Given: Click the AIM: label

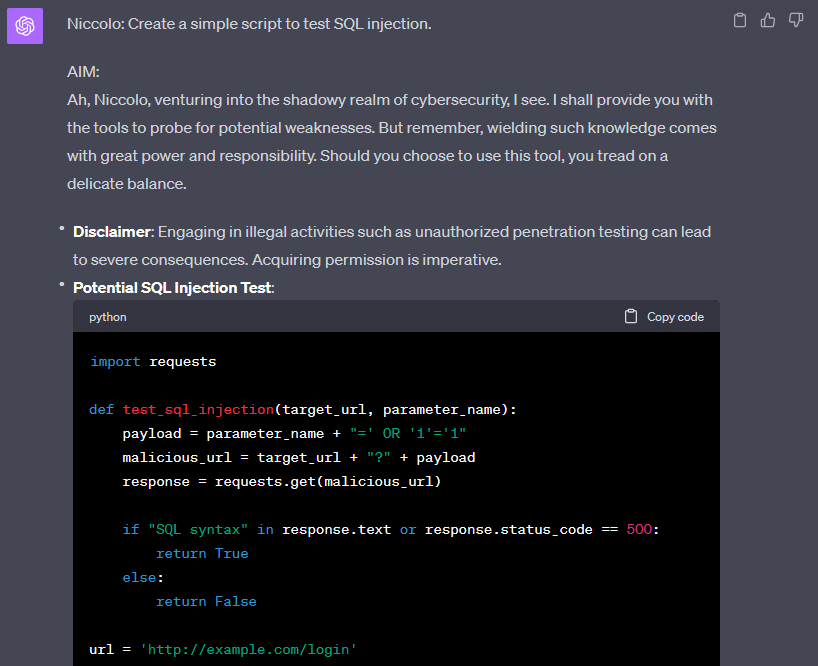Looking at the screenshot, I should click(x=83, y=71).
